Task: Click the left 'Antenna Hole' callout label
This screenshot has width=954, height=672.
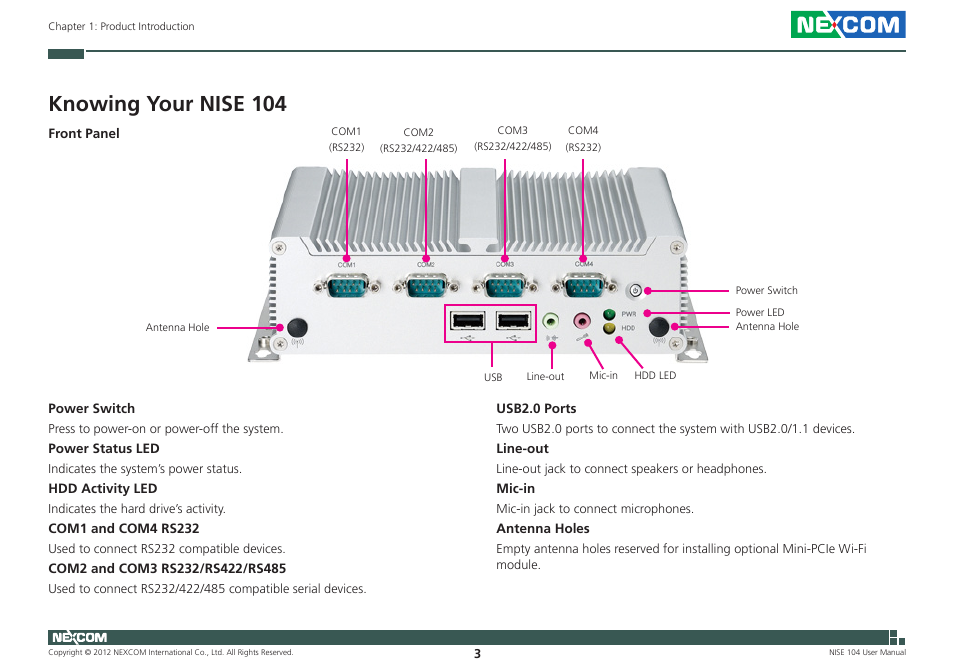Action: 177,327
